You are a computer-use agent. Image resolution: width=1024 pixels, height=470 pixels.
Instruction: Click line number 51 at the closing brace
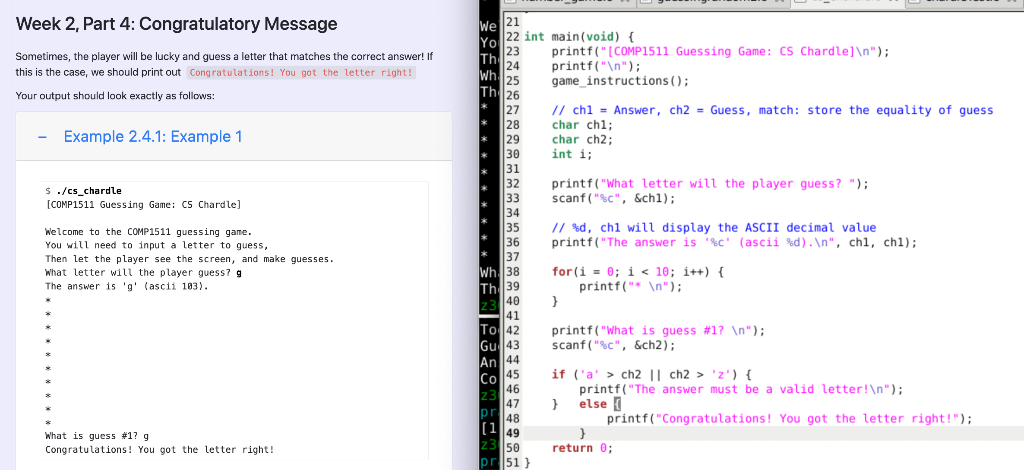(513, 463)
